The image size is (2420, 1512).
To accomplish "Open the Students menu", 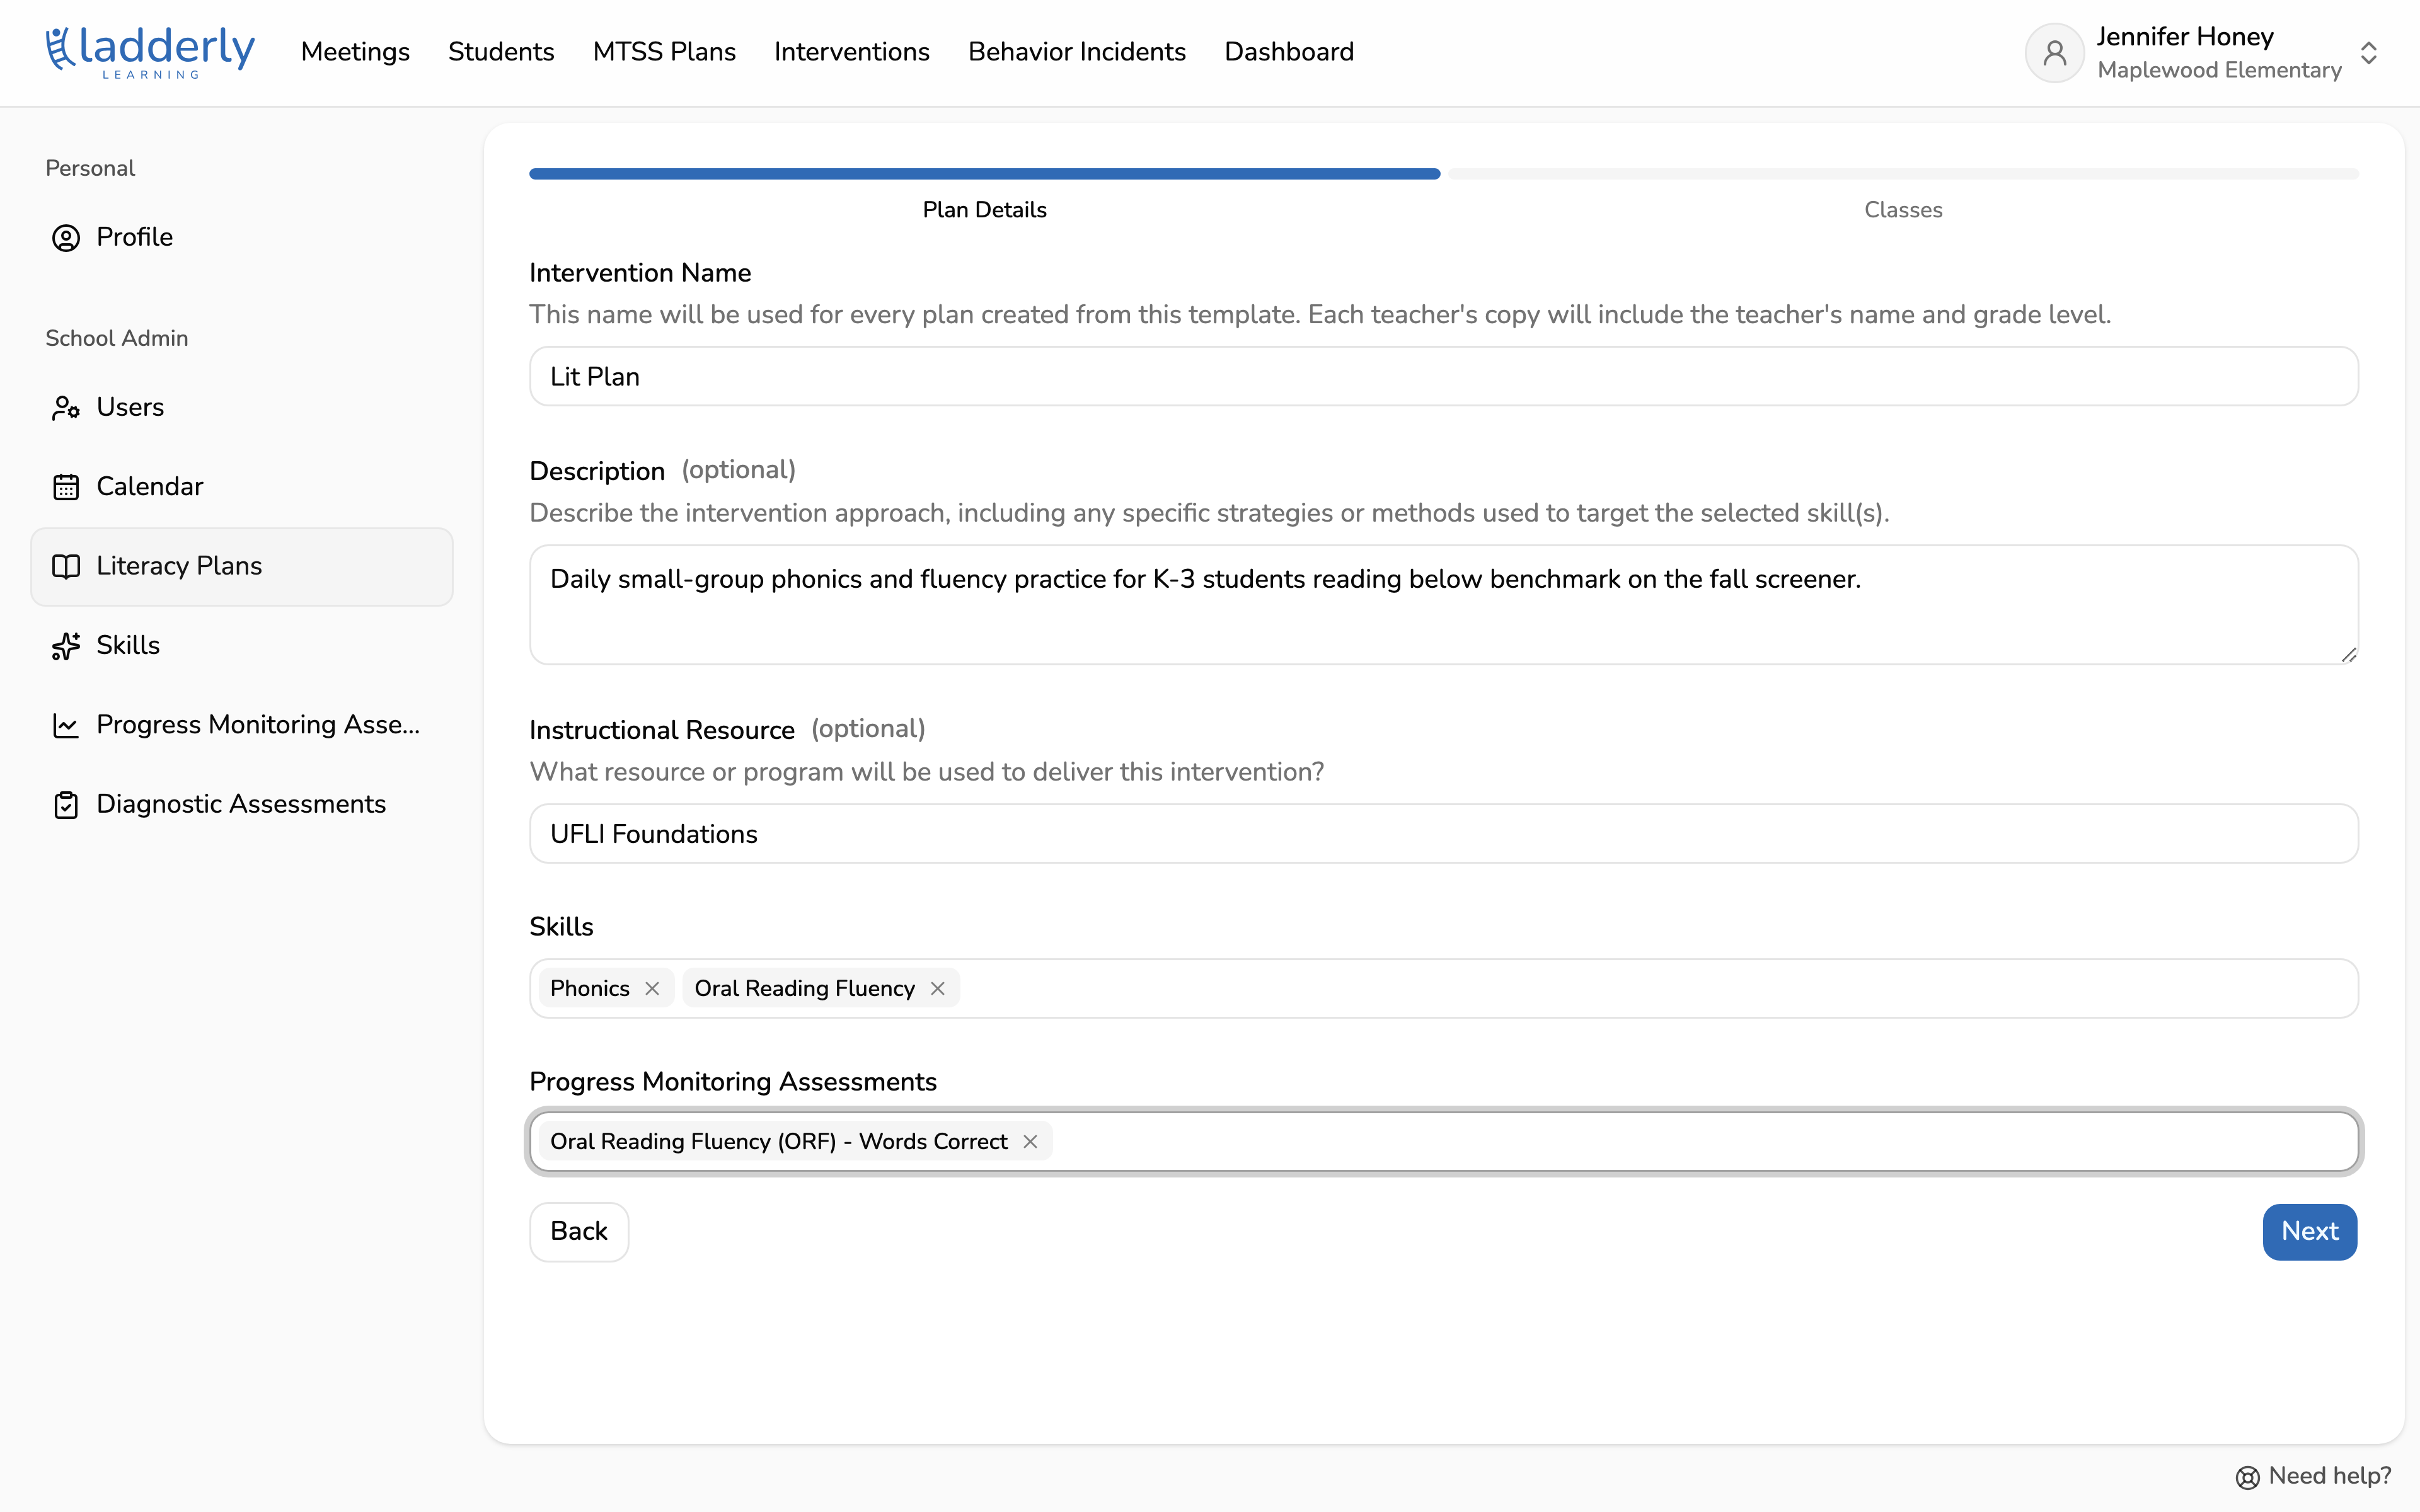I will pos(501,52).
